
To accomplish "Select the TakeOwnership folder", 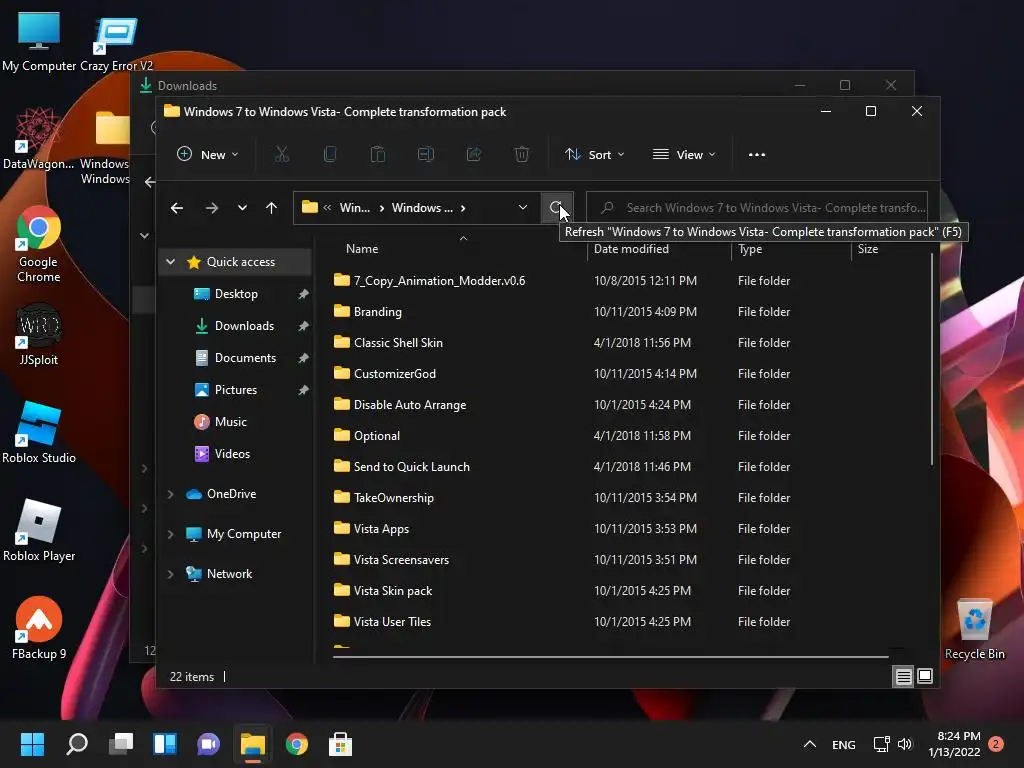I will 393,498.
